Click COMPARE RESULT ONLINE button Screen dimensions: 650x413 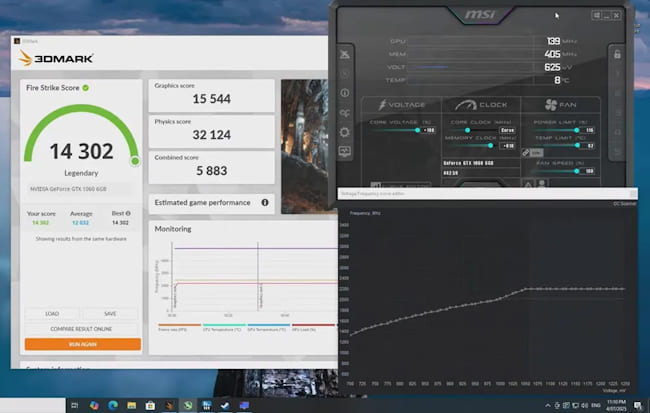[x=82, y=328]
